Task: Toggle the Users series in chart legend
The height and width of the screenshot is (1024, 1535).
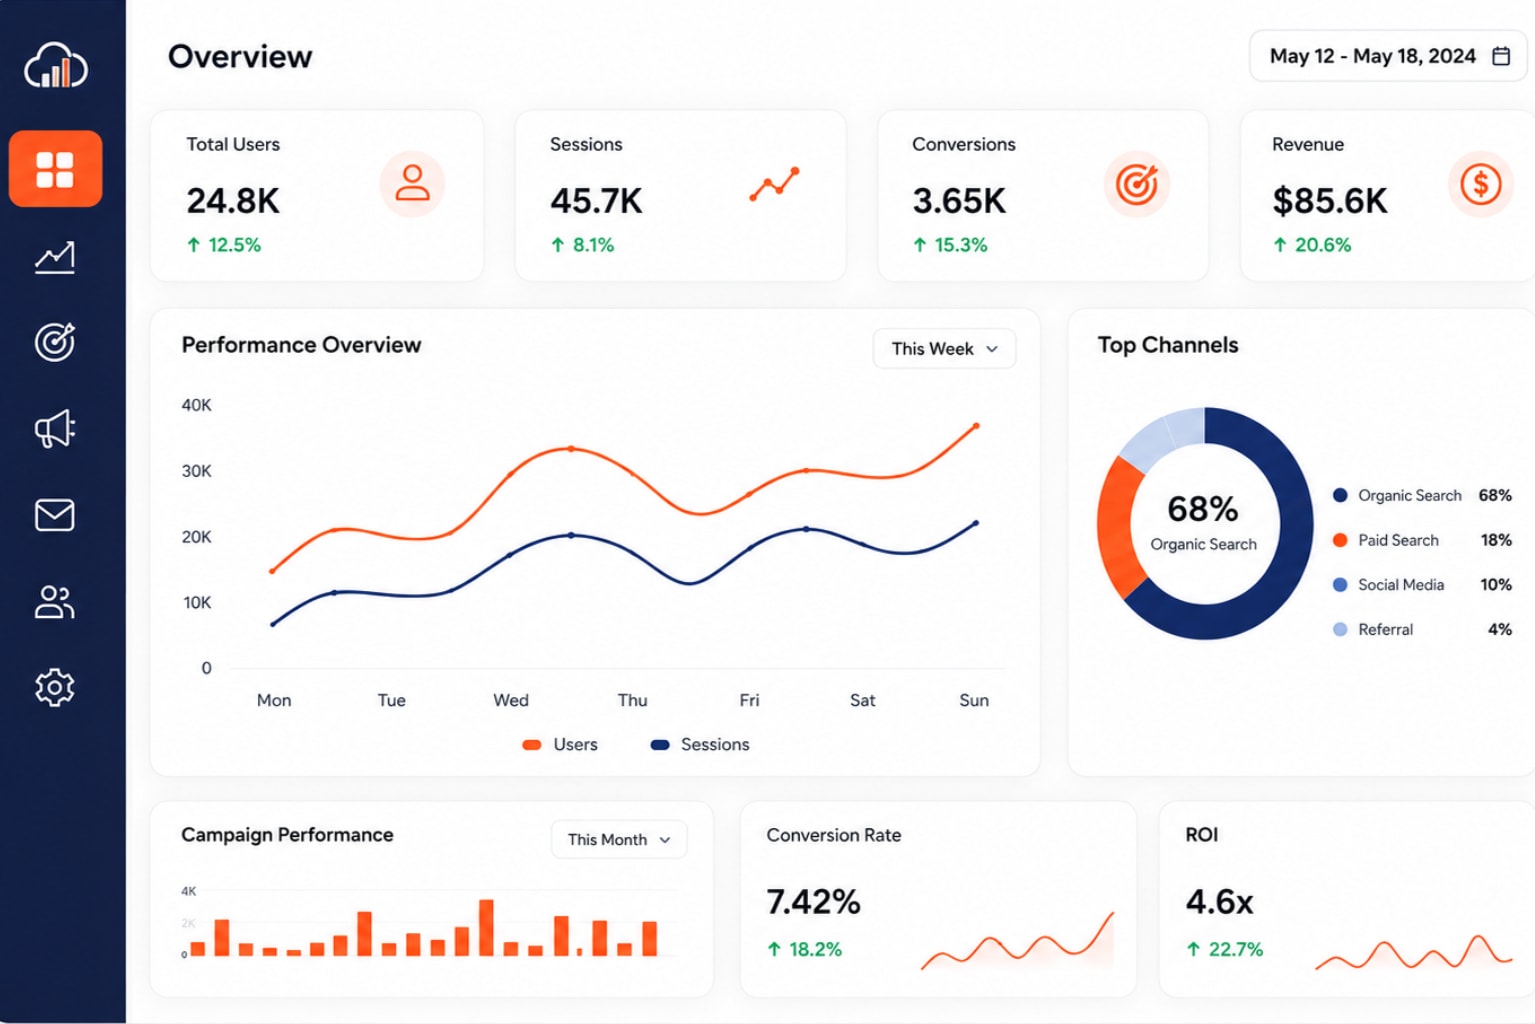Action: pyautogui.click(x=560, y=745)
